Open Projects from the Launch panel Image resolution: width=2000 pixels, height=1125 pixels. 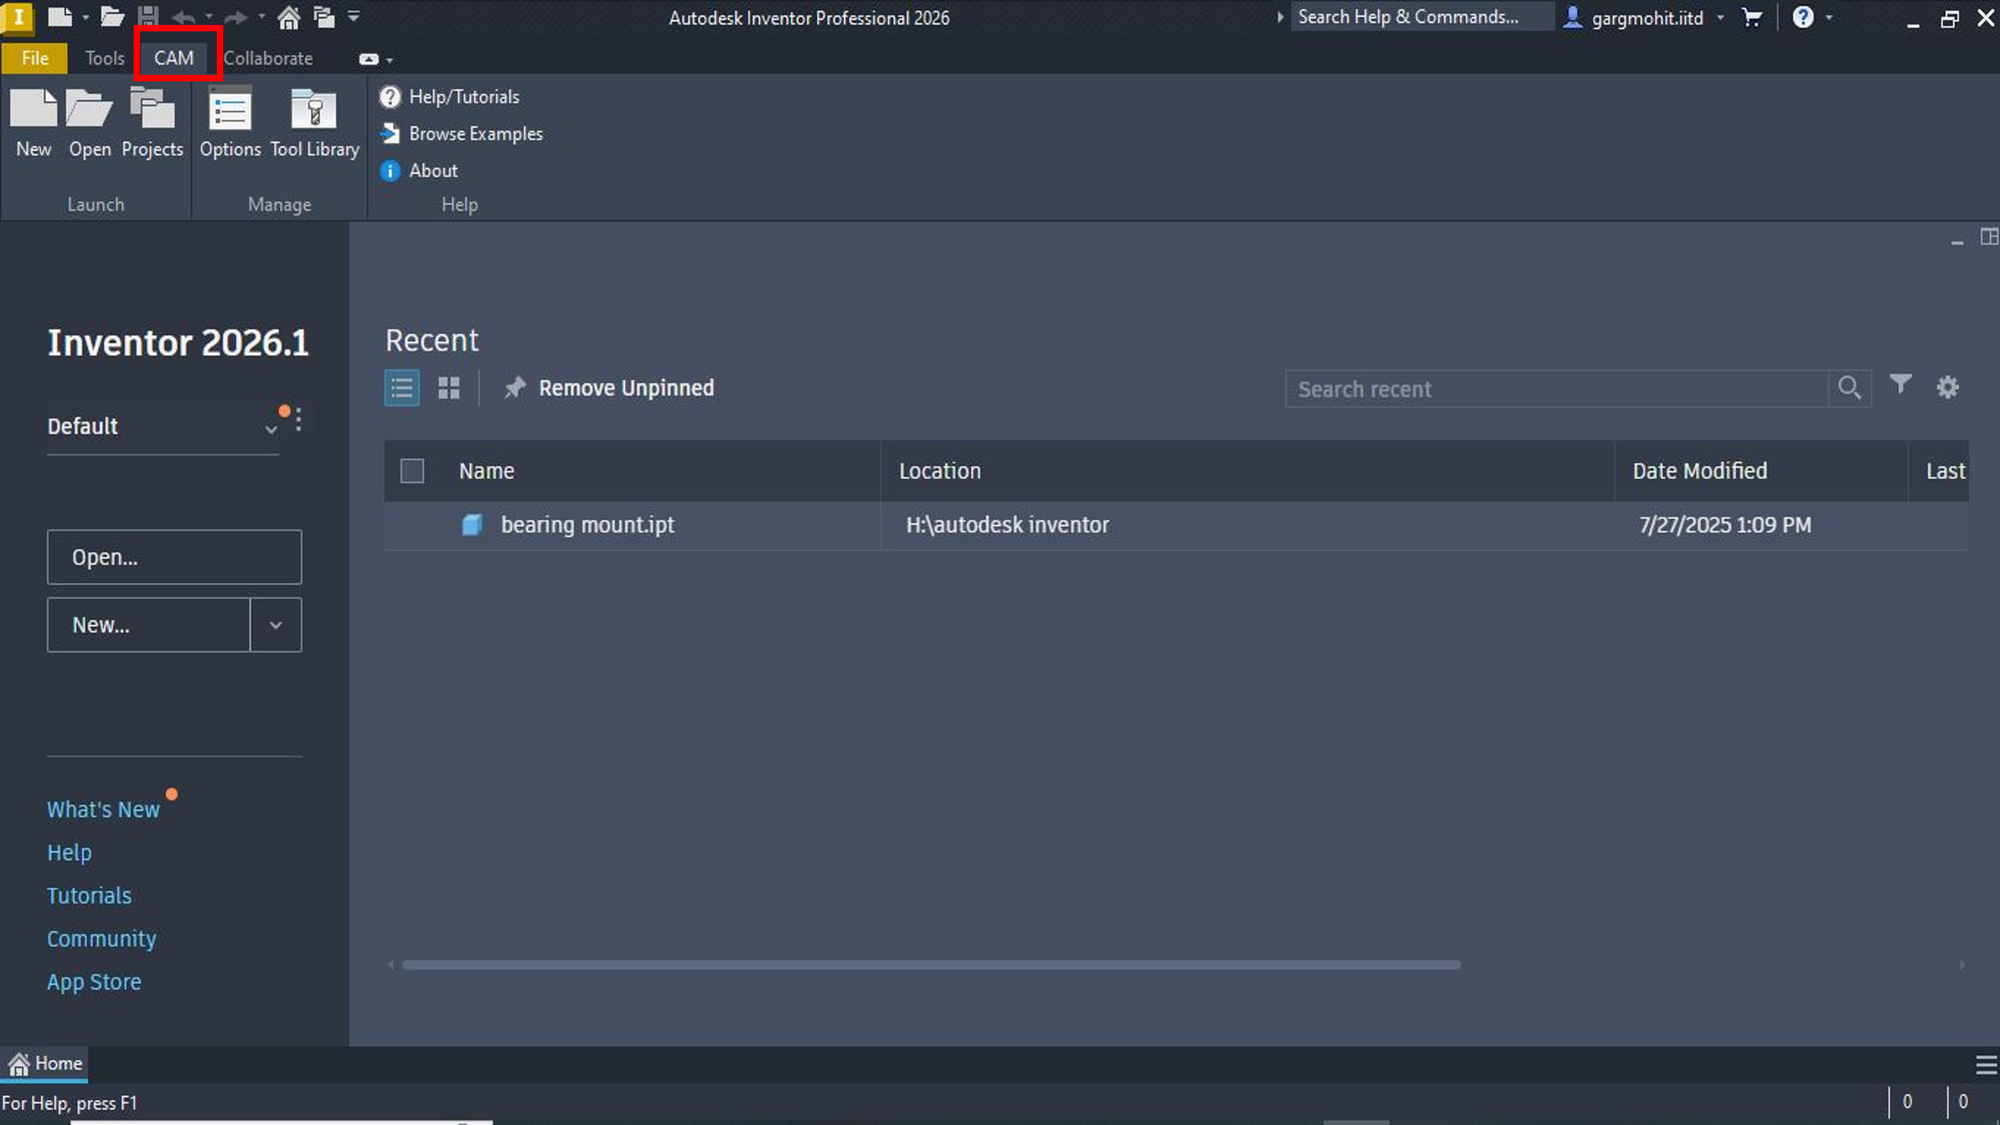coord(152,123)
